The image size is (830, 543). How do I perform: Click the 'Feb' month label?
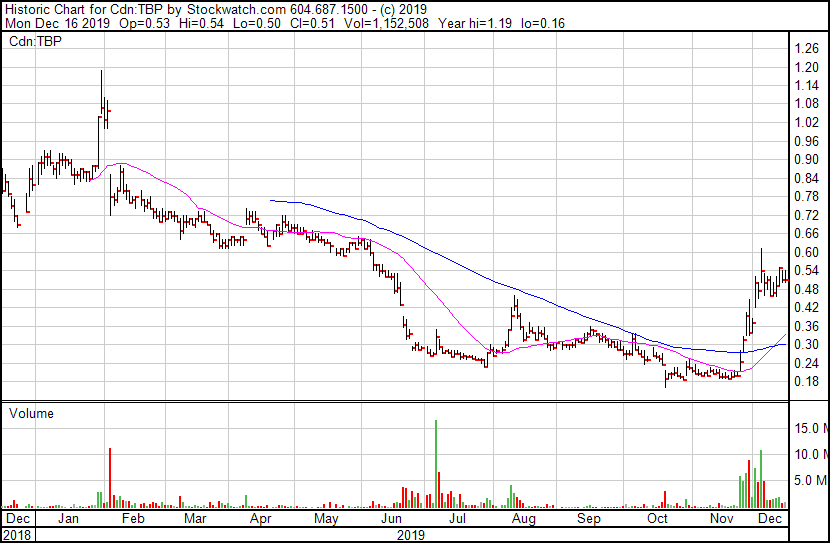133,518
